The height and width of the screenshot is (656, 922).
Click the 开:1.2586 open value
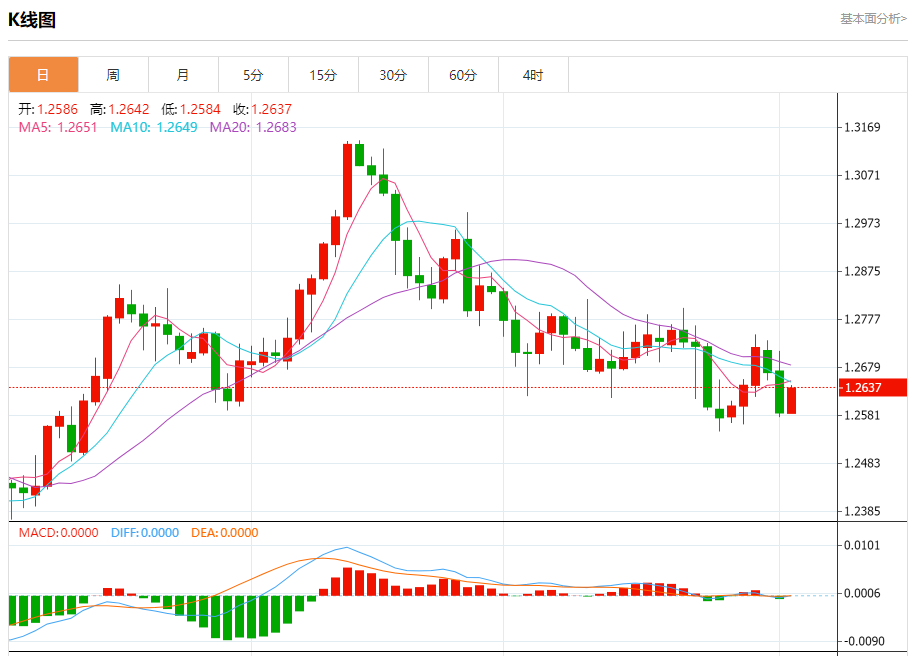pyautogui.click(x=48, y=109)
